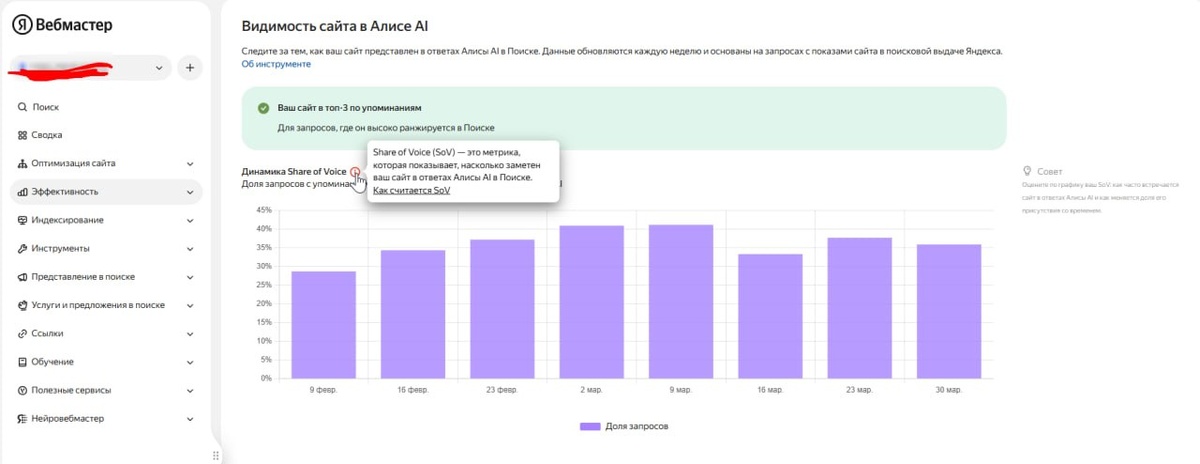Expand Оптимизация сайта chevron
This screenshot has height=464, width=1200.
190,164
